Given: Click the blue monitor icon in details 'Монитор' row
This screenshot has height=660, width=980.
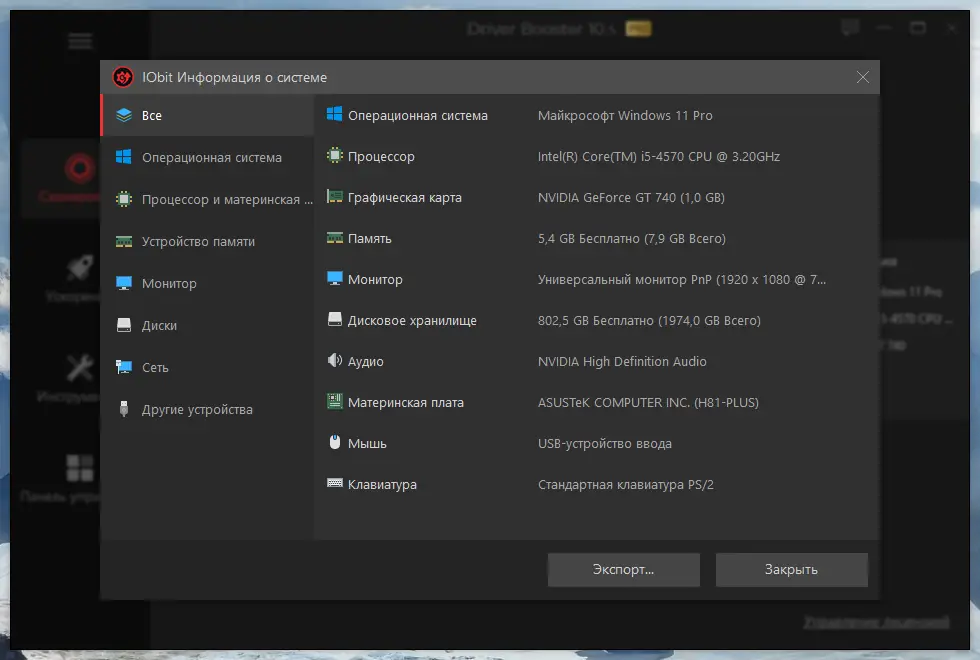Looking at the screenshot, I should point(334,279).
